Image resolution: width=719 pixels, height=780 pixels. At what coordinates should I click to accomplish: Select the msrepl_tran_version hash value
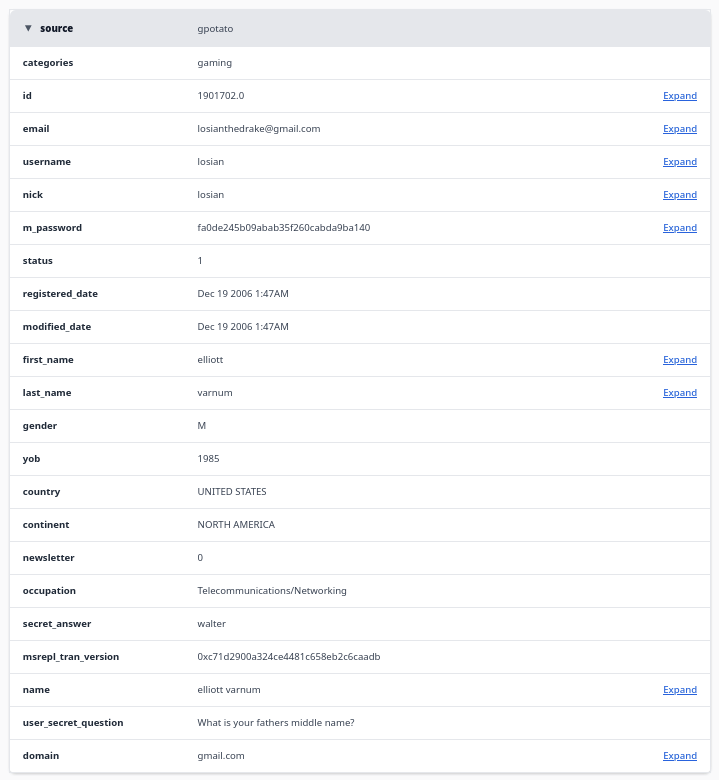pyautogui.click(x=288, y=657)
